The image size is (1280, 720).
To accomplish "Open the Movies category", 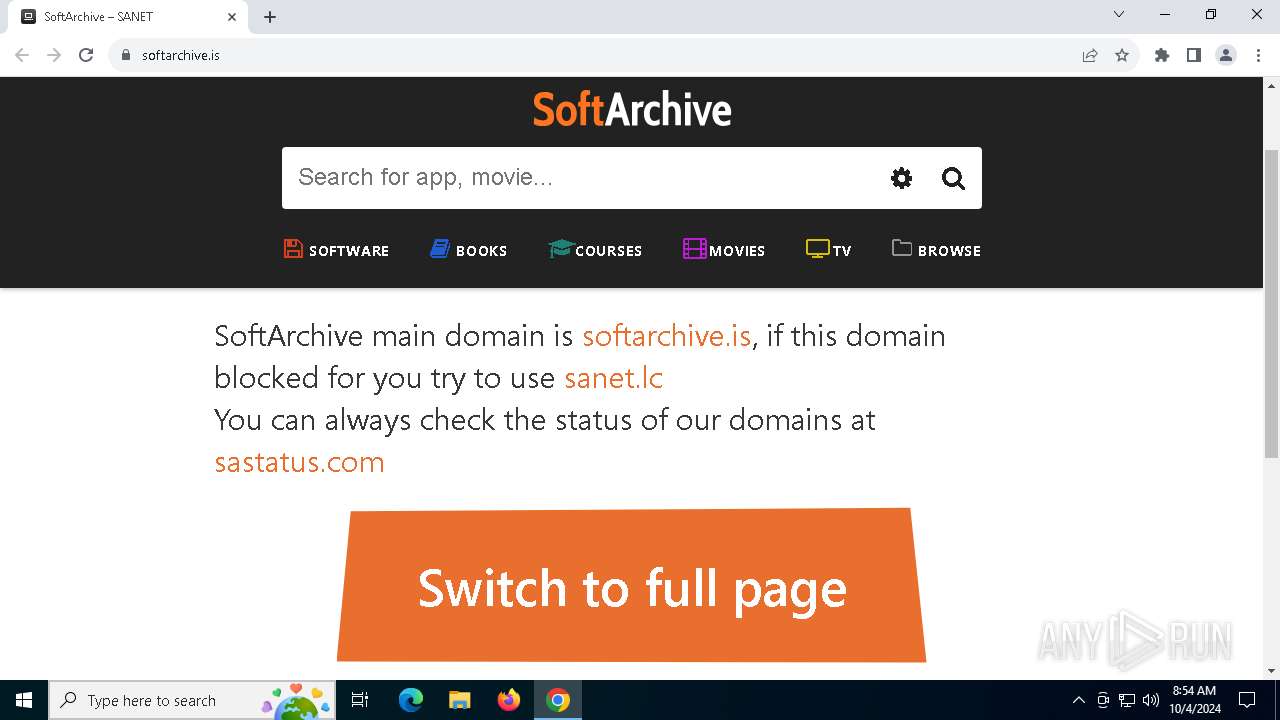I will (x=724, y=250).
